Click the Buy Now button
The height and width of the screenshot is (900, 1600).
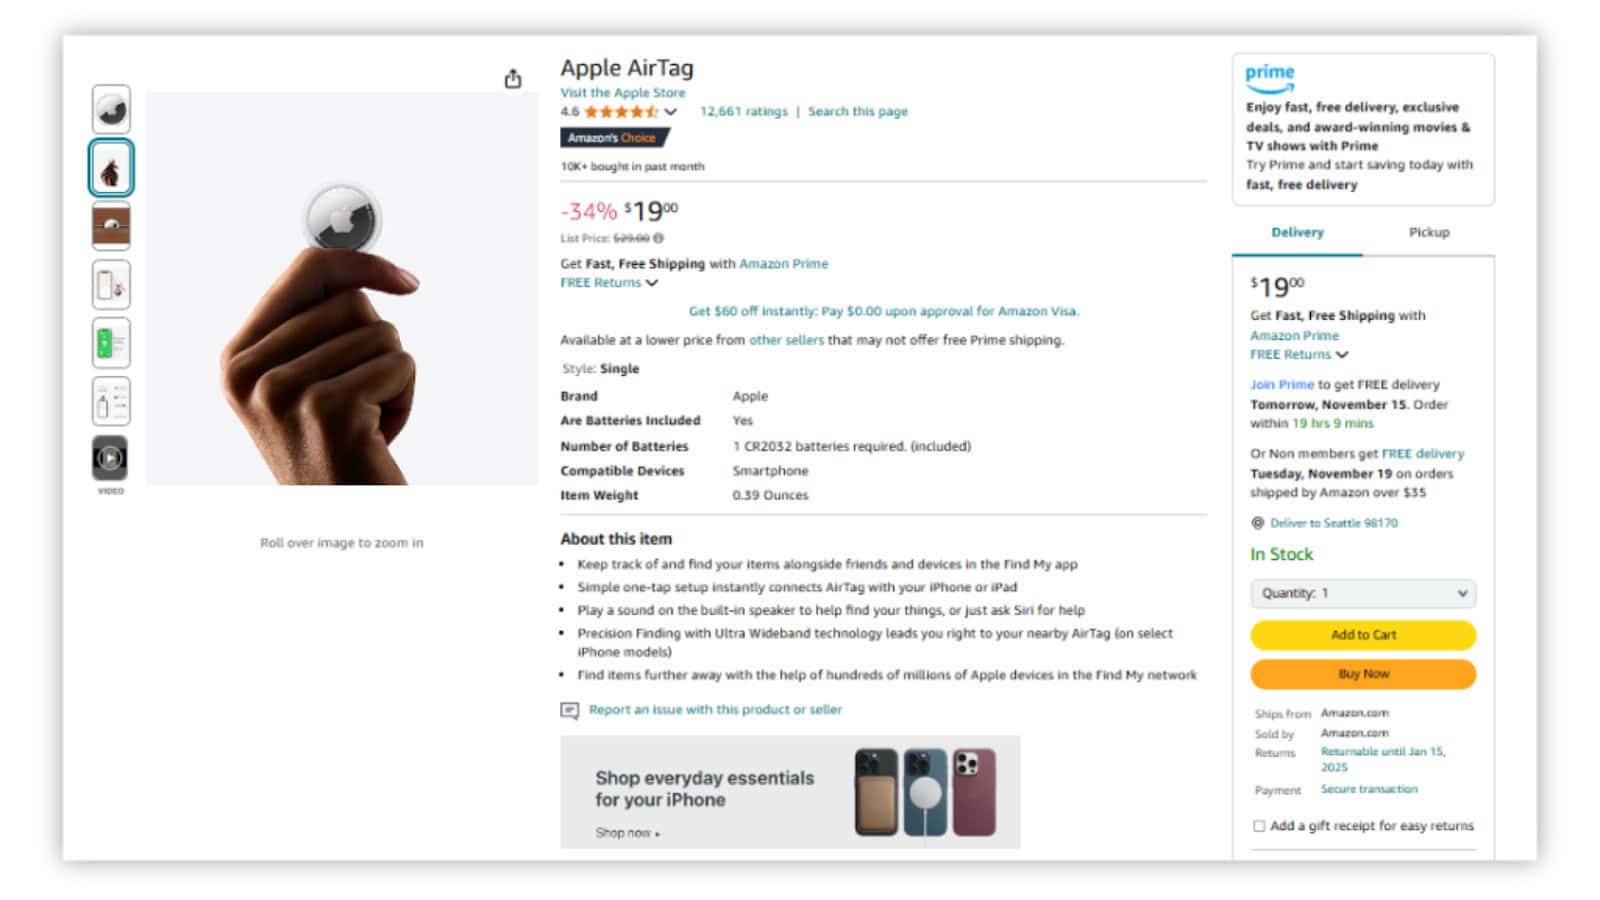tap(1362, 673)
